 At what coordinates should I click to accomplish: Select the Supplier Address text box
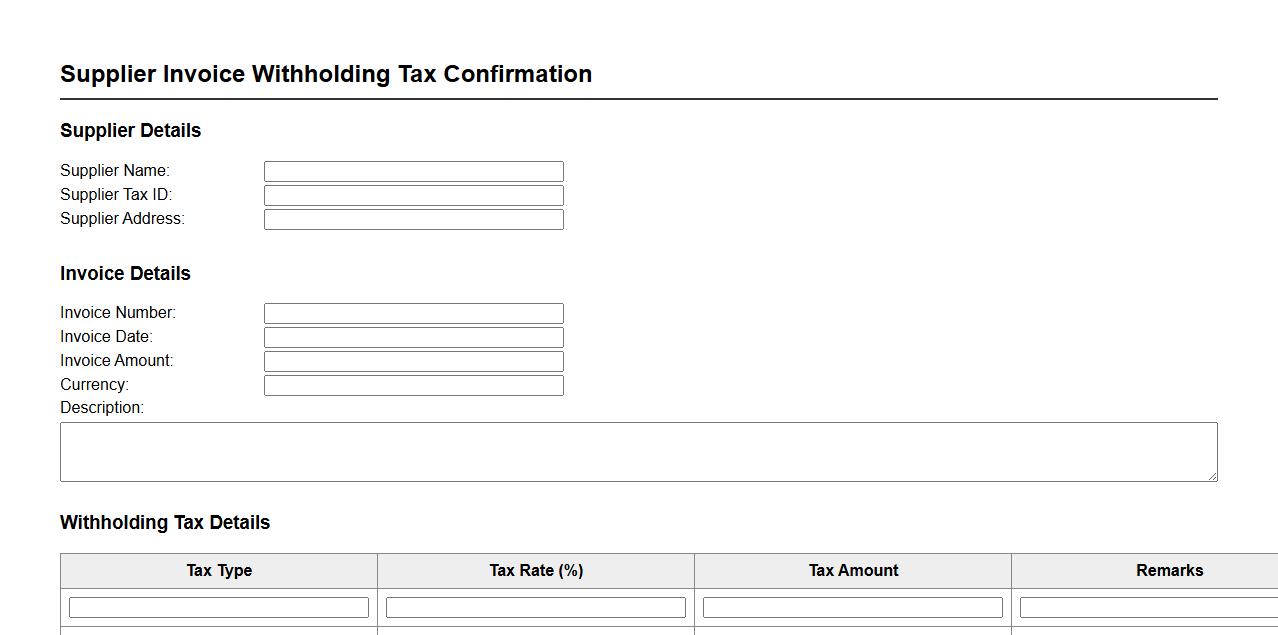(413, 219)
